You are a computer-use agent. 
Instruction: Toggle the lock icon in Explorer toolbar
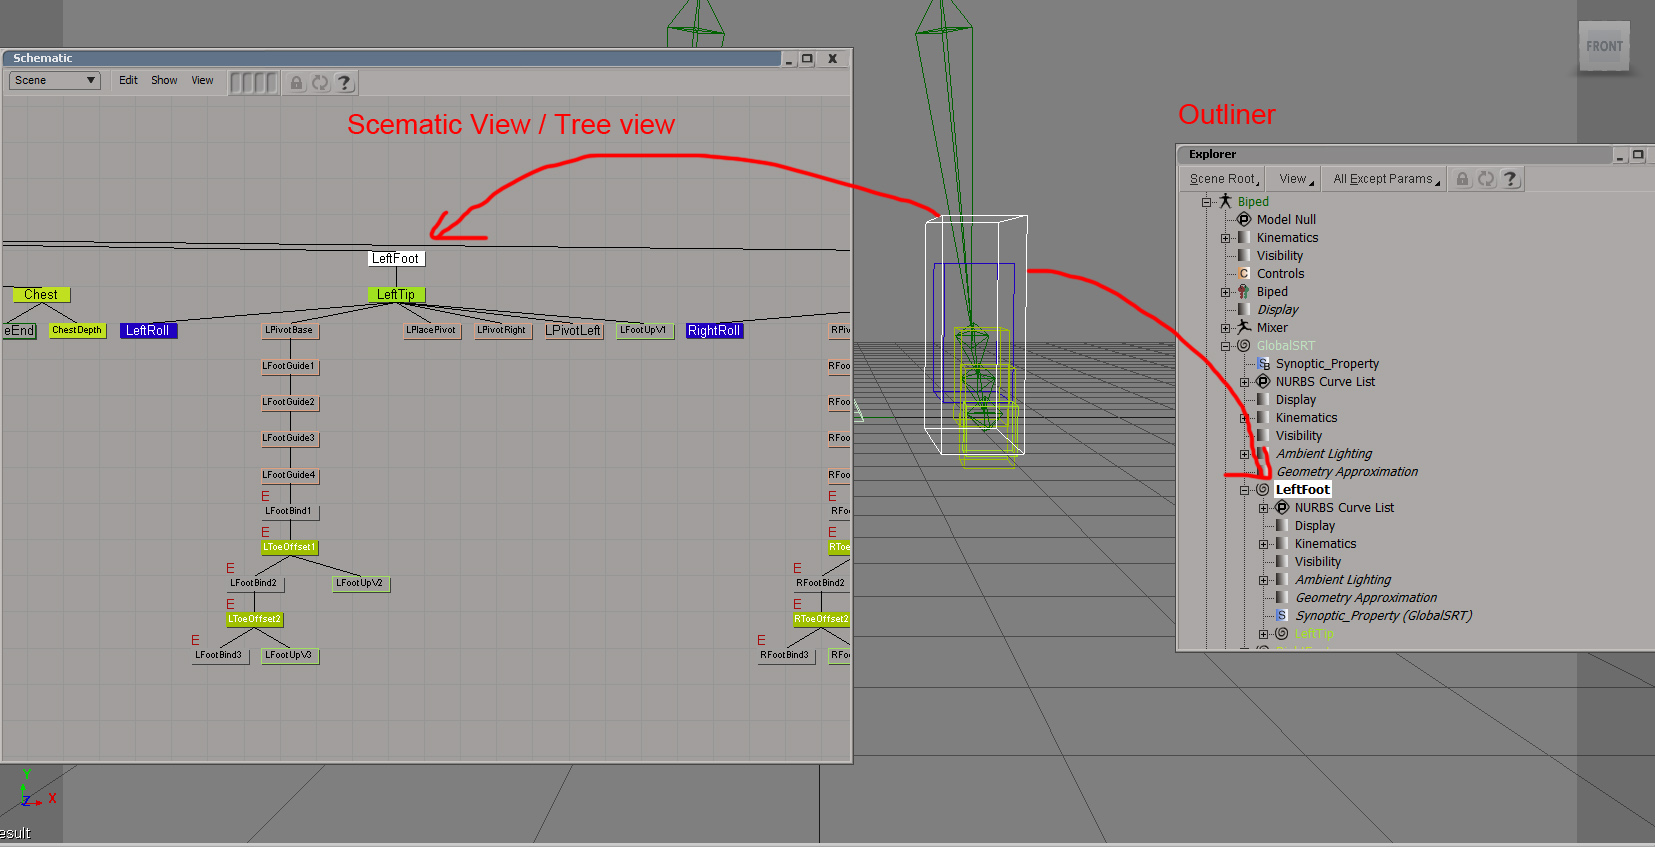pos(1462,179)
